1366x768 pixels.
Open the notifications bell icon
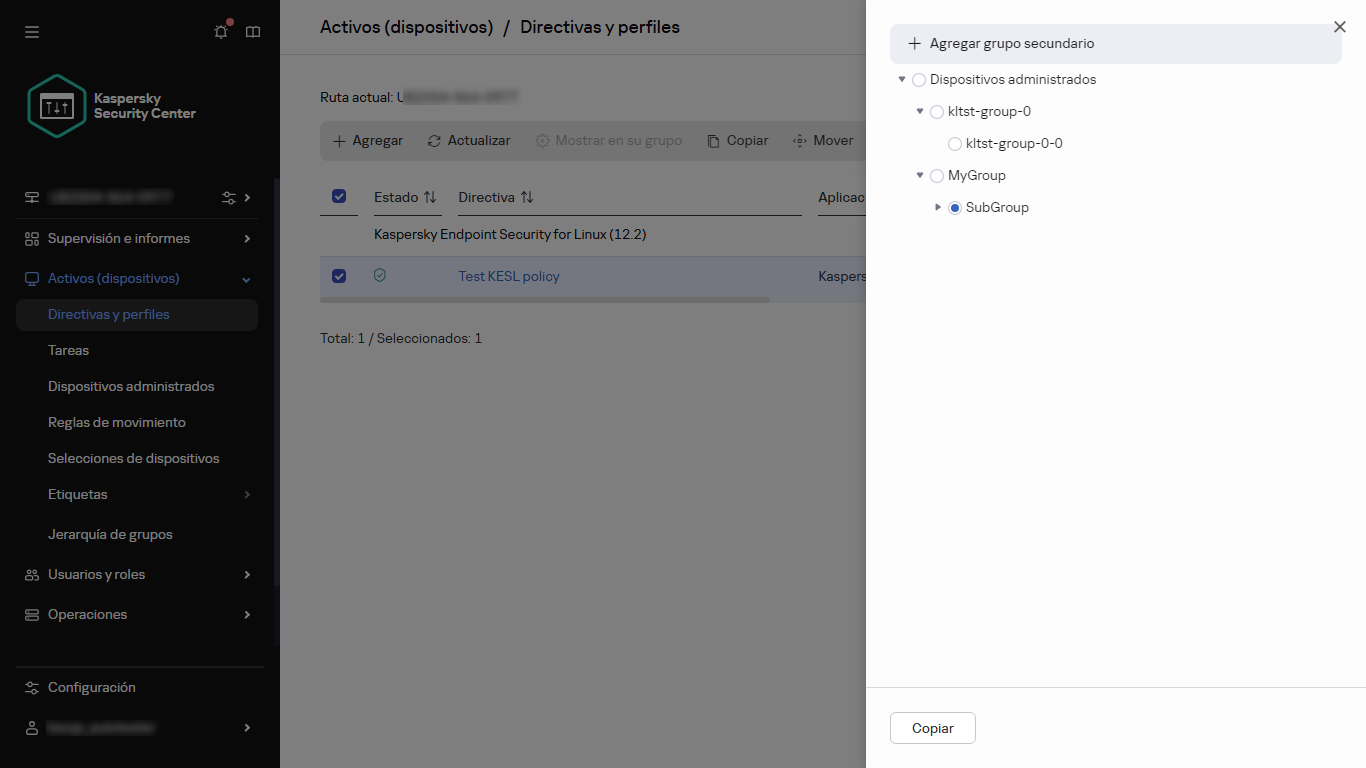221,32
